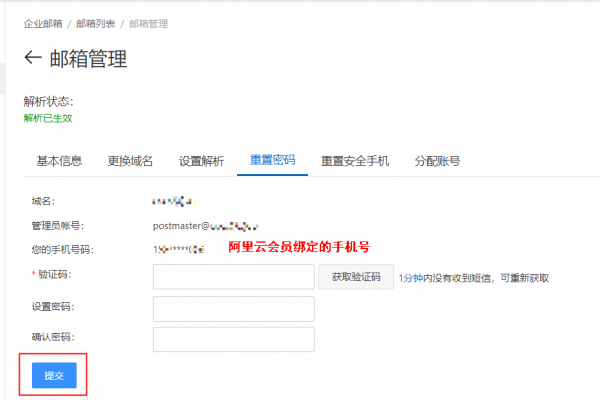Screen dimensions: 600x400
Task: Switch to the 设置解析 tab
Action: pos(201,160)
